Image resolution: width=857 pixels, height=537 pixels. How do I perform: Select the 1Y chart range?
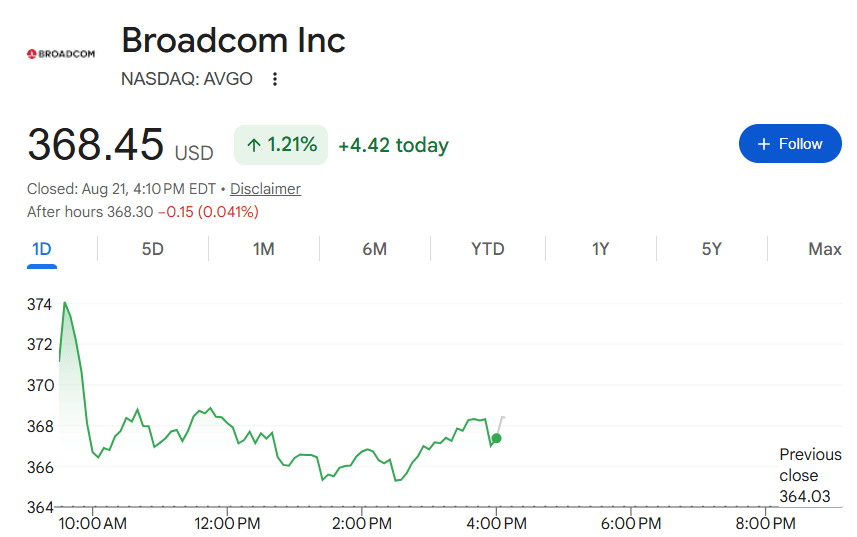(600, 250)
